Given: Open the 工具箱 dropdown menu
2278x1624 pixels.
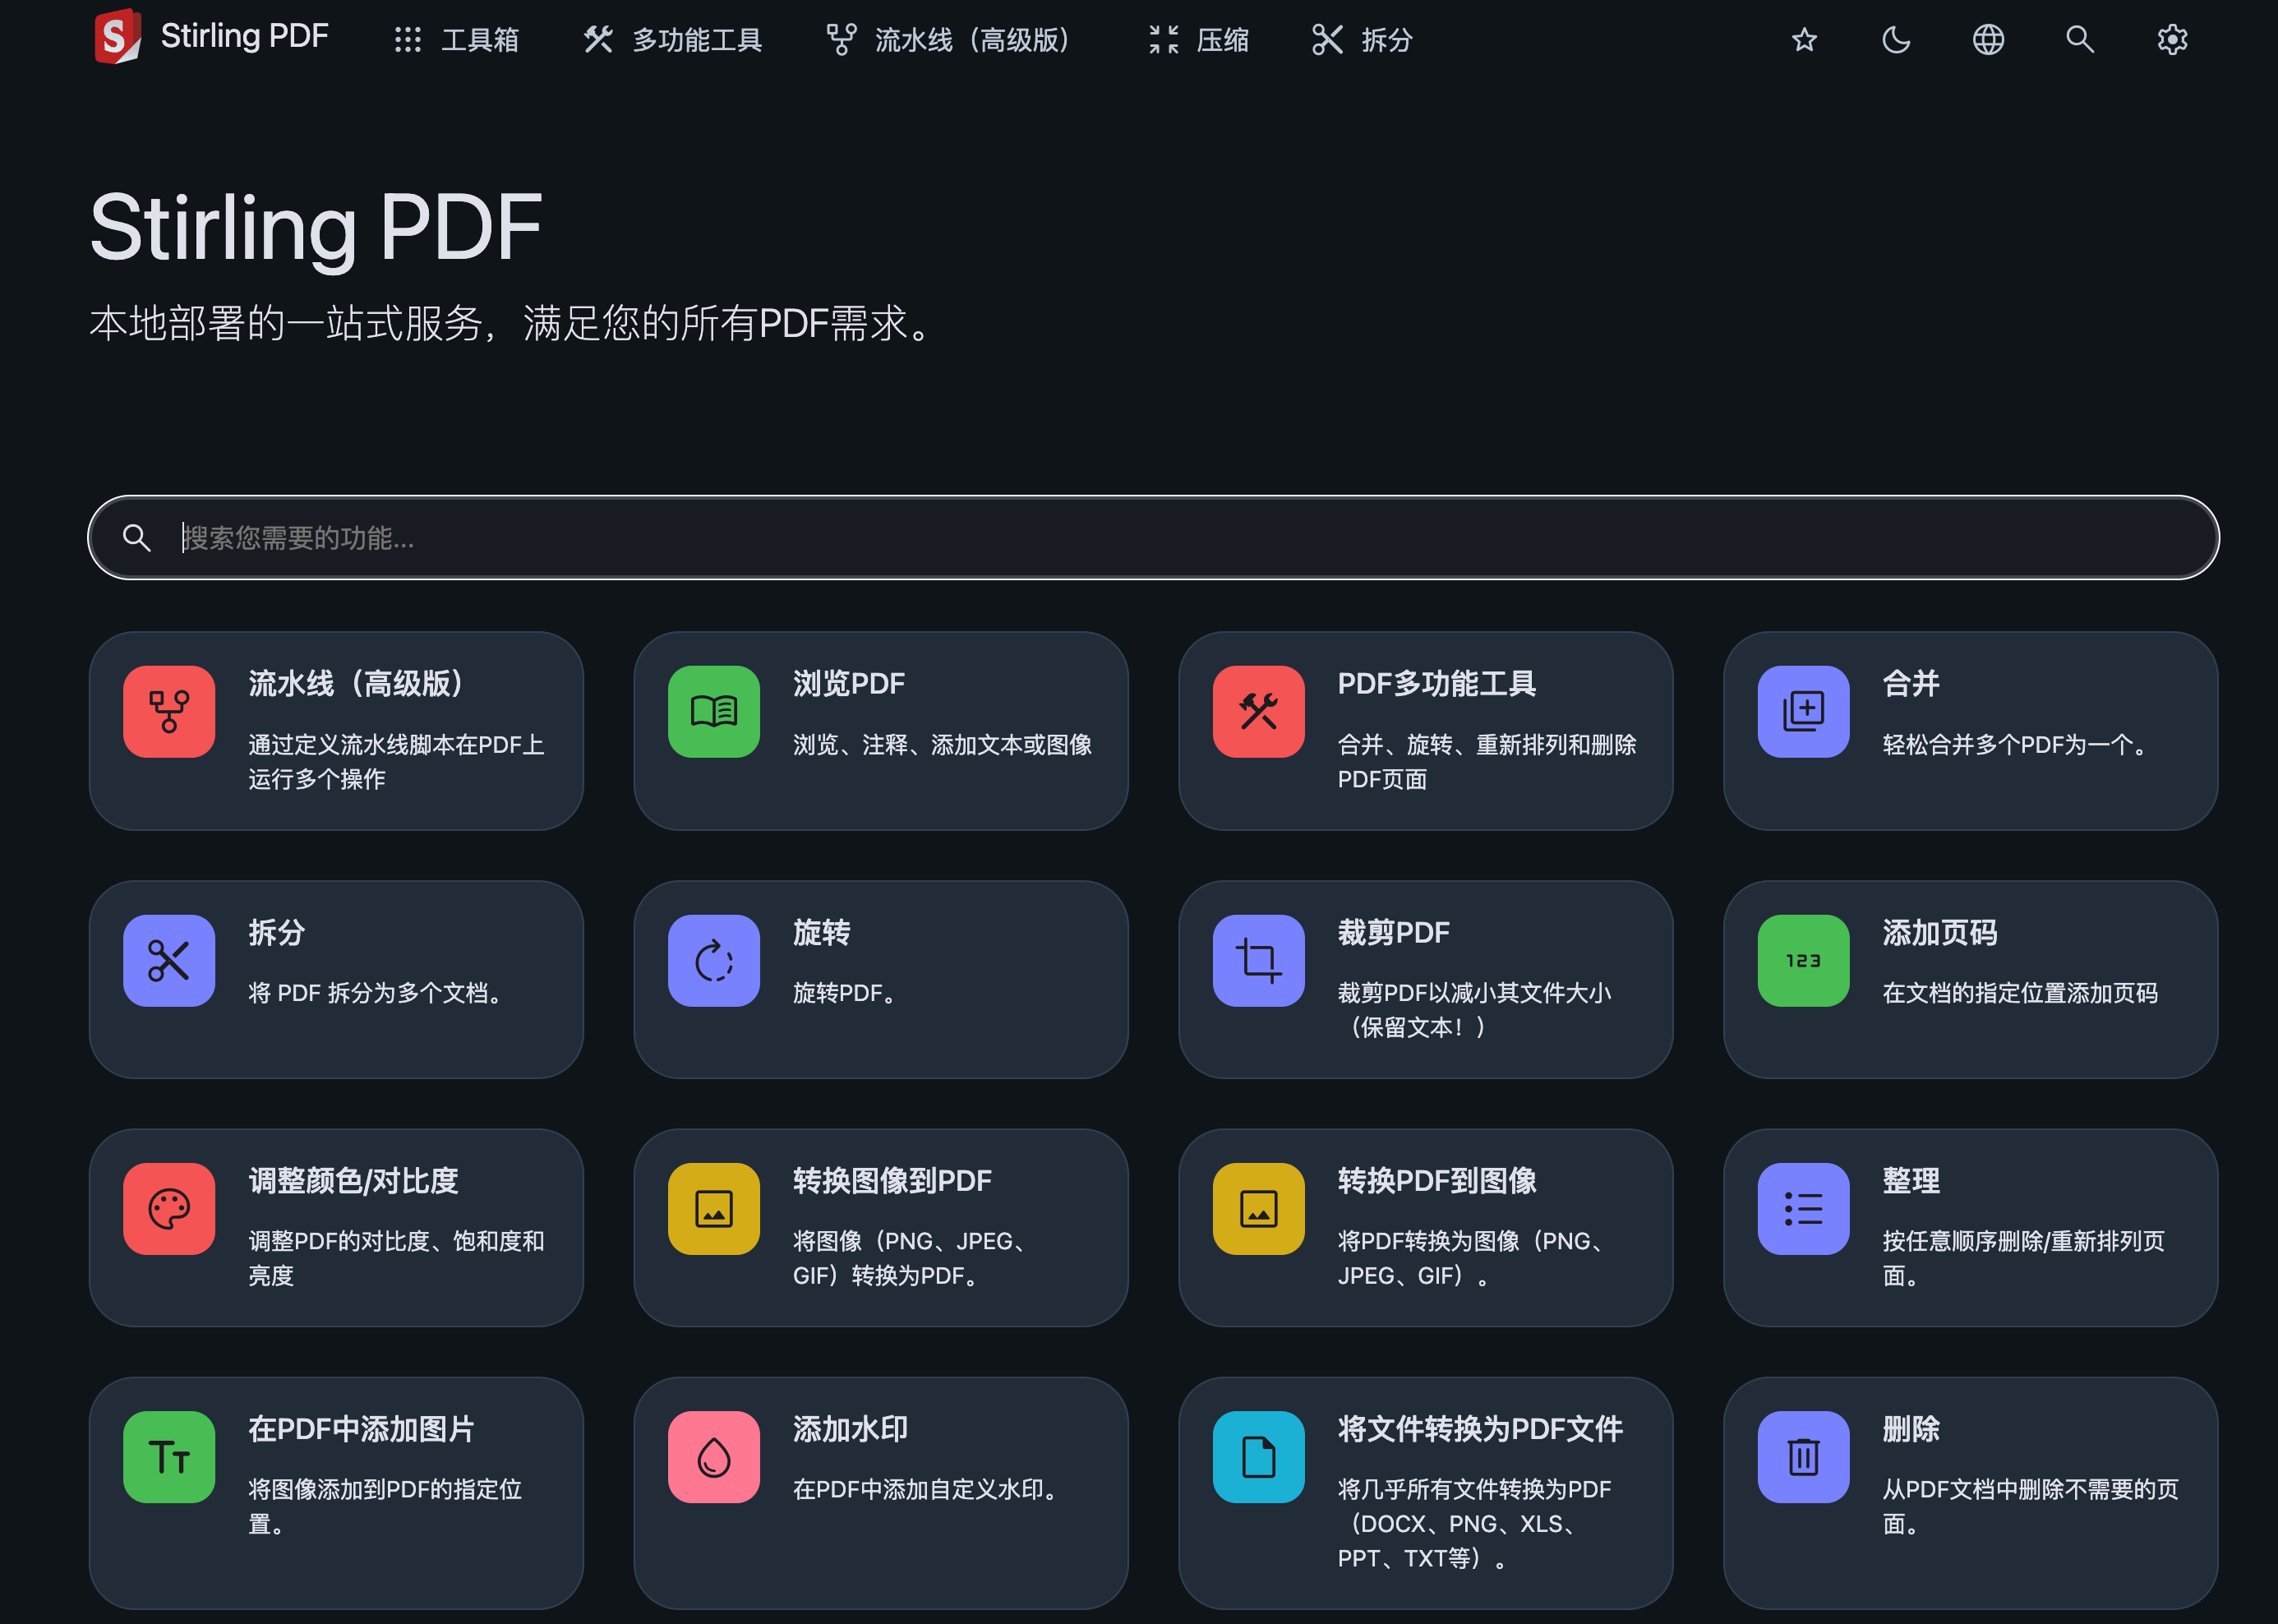Looking at the screenshot, I should point(456,40).
